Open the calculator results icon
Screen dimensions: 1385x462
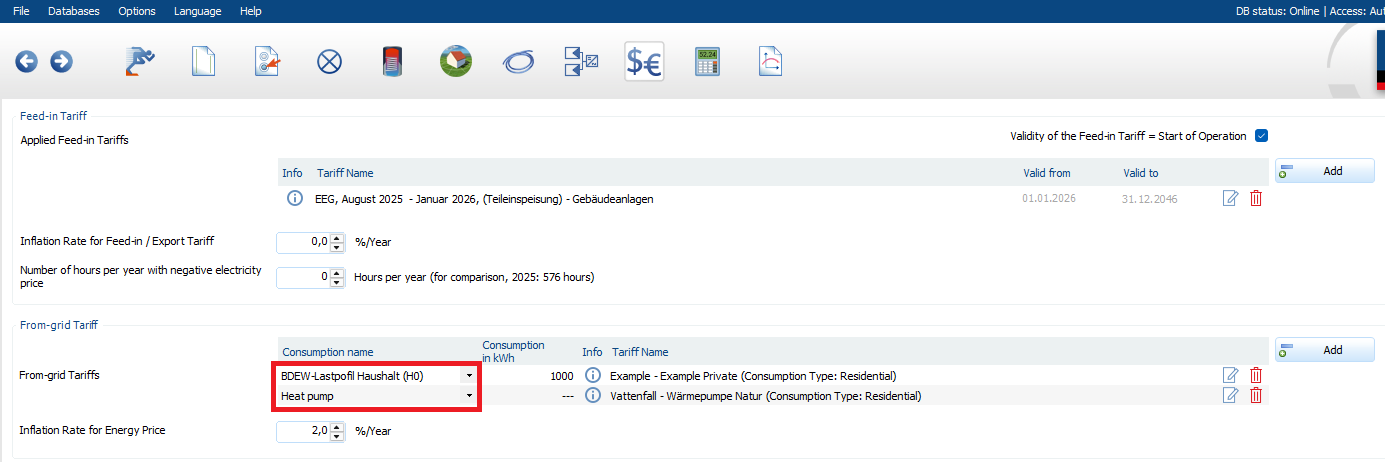(708, 62)
